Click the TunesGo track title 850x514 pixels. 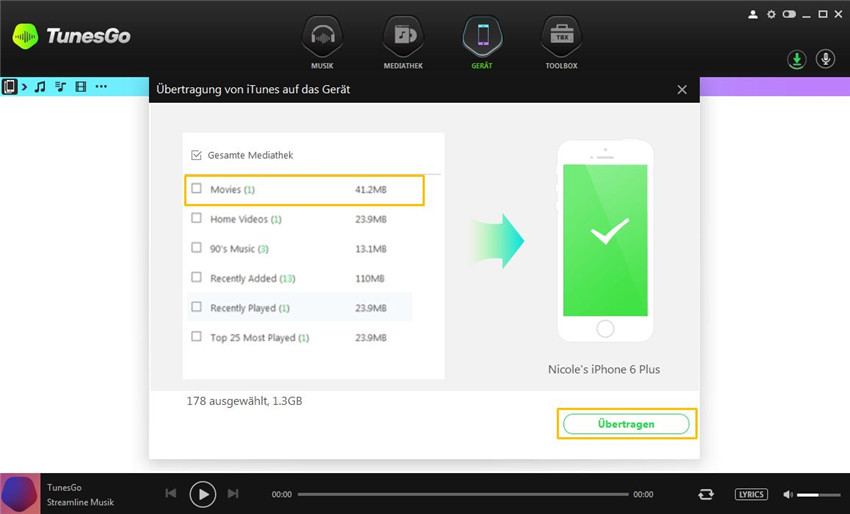(x=64, y=487)
